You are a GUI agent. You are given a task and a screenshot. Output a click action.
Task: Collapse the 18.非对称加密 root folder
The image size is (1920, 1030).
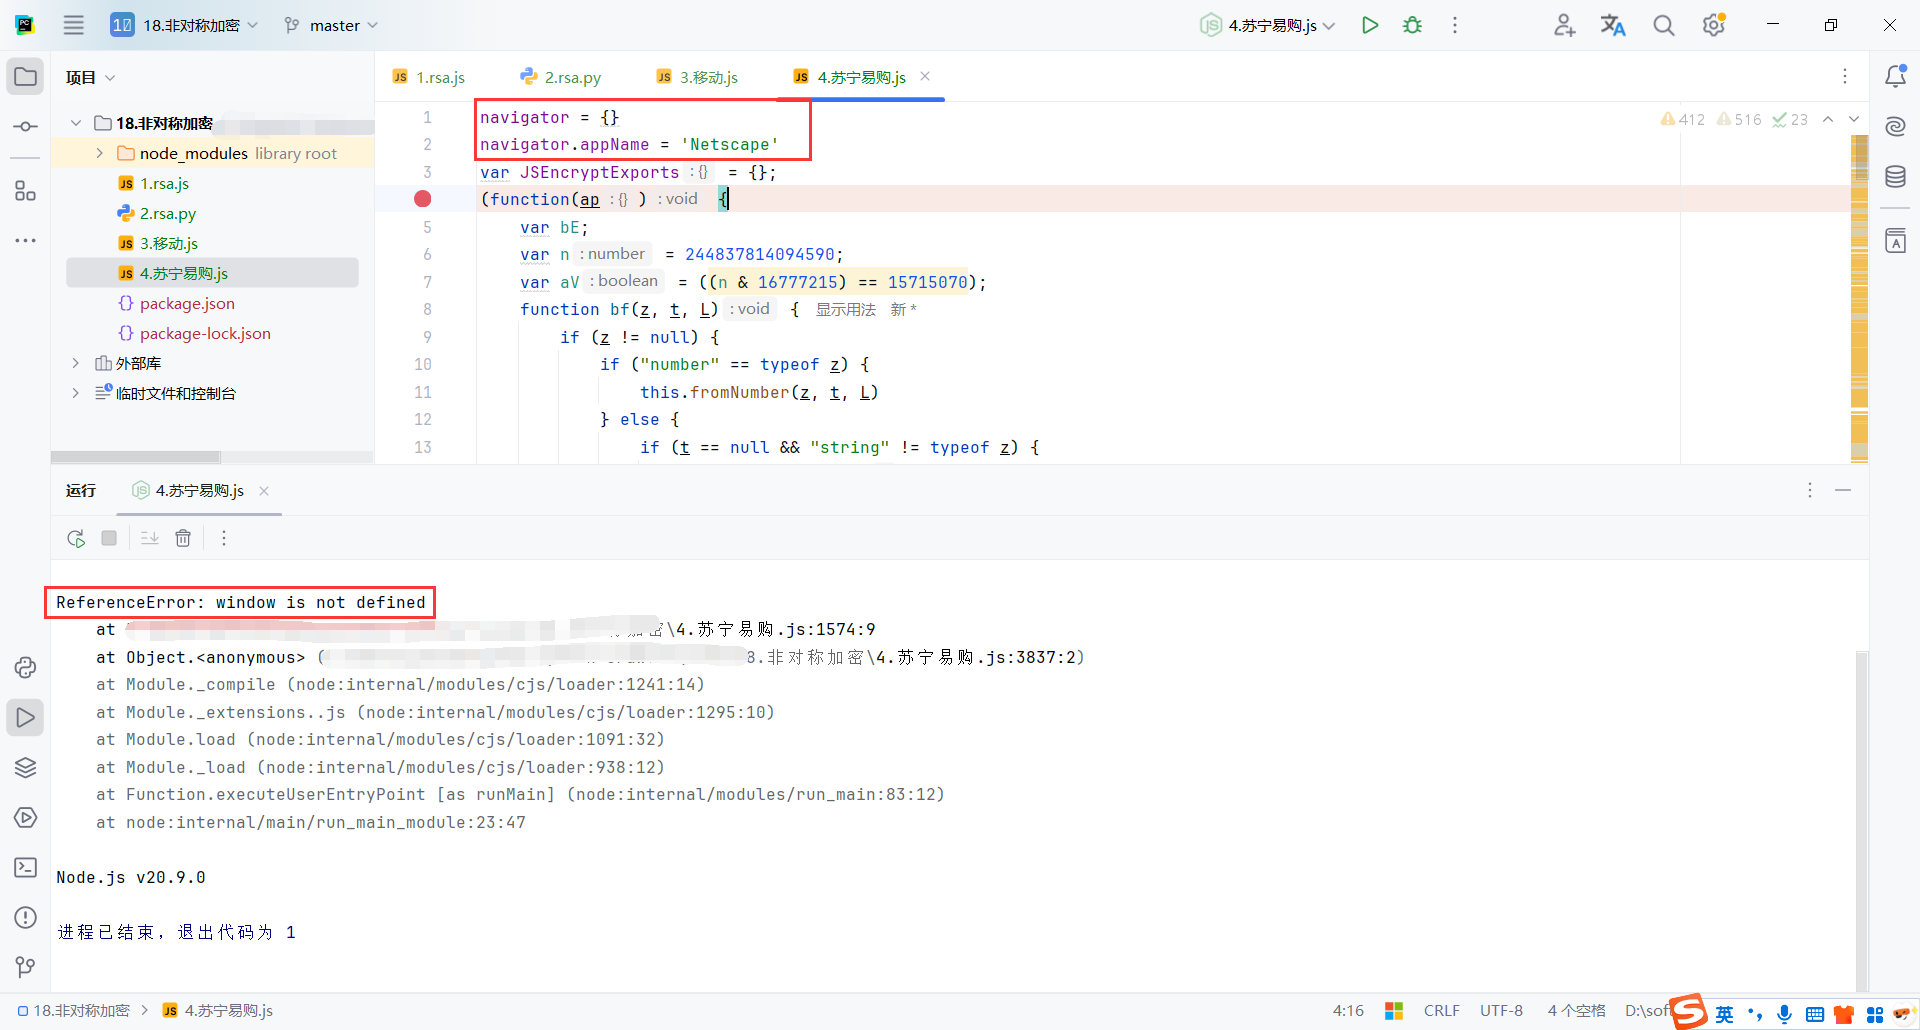click(76, 123)
